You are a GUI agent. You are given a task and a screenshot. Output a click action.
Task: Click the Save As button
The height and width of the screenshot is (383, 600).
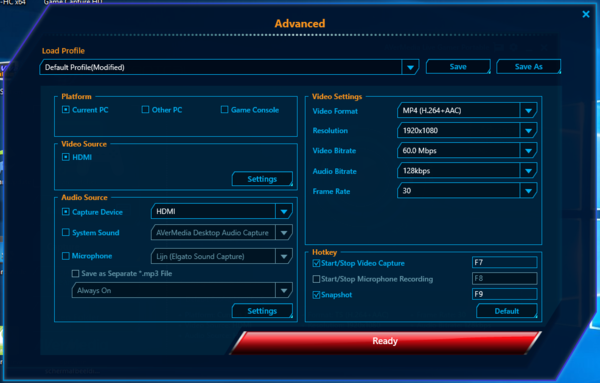click(x=528, y=67)
